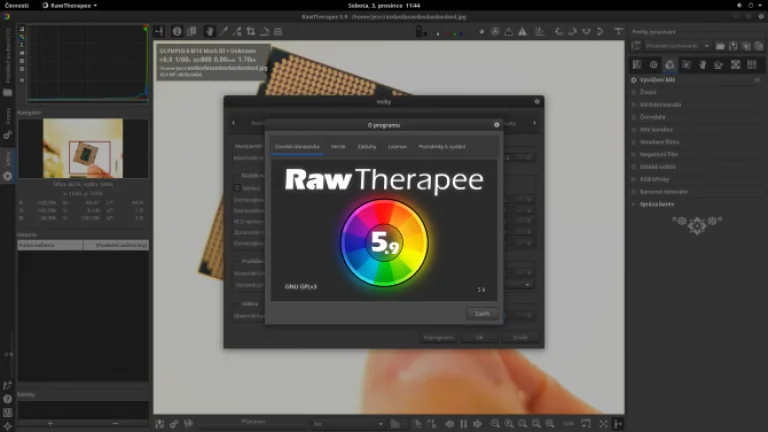Copy processing profile to clipboard icon
Viewport: 768px width, 432px height.
click(746, 46)
